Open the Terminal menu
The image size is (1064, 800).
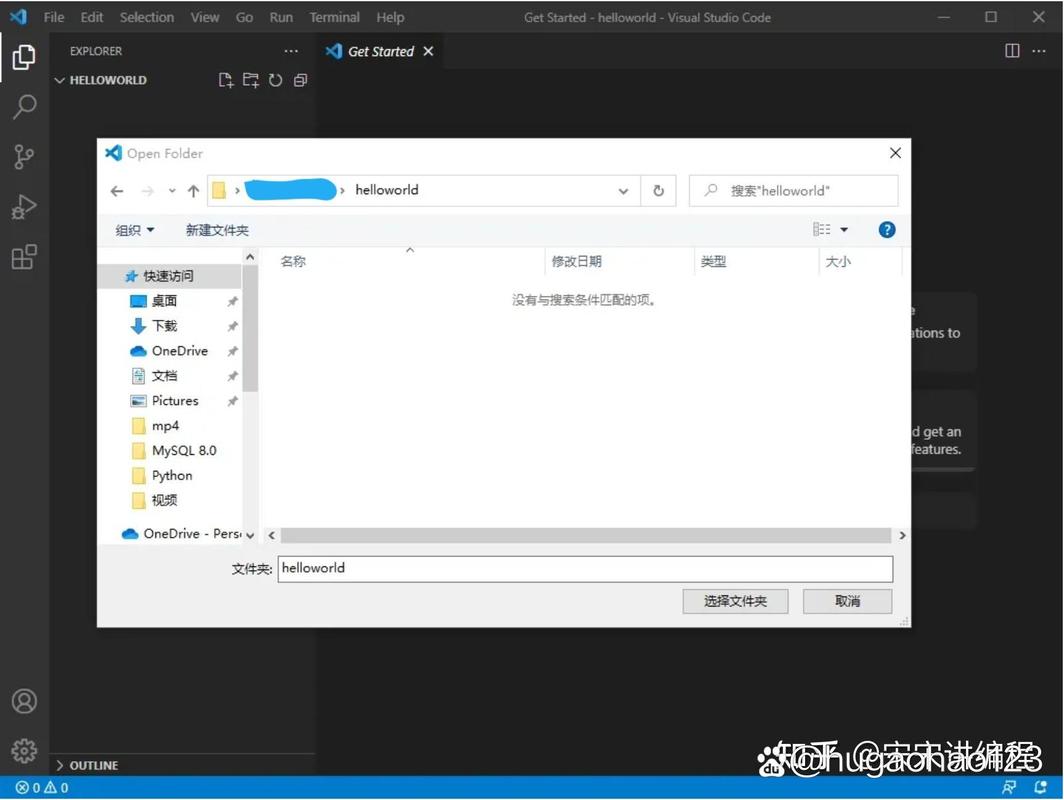[334, 17]
